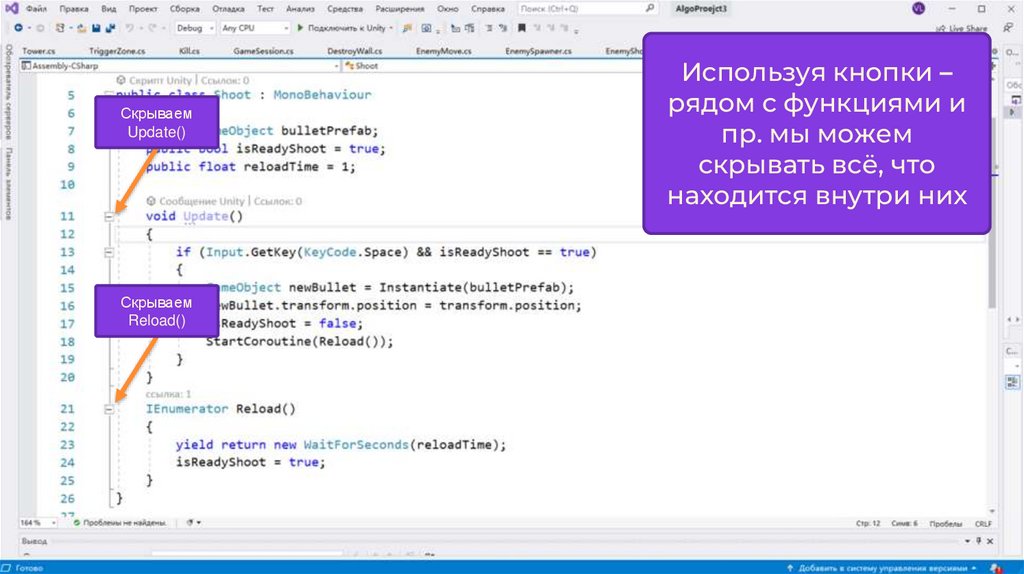This screenshot has width=1024, height=574.
Task: Click the pin icon of Вывод panel
Action: (x=978, y=541)
